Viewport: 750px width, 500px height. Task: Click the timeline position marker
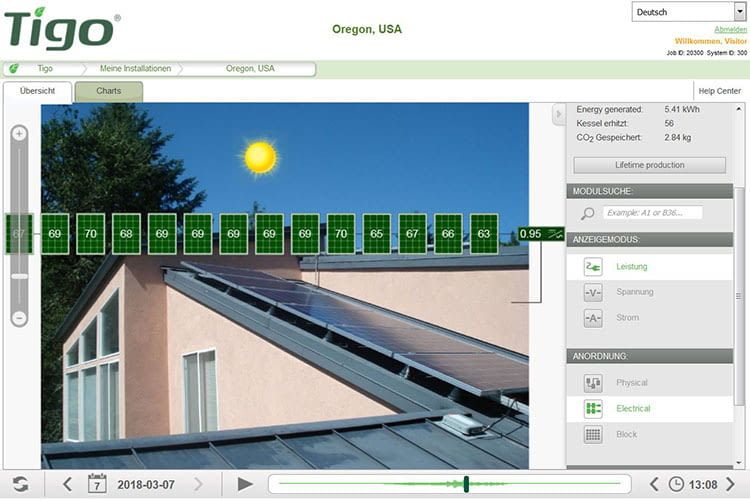coord(466,484)
